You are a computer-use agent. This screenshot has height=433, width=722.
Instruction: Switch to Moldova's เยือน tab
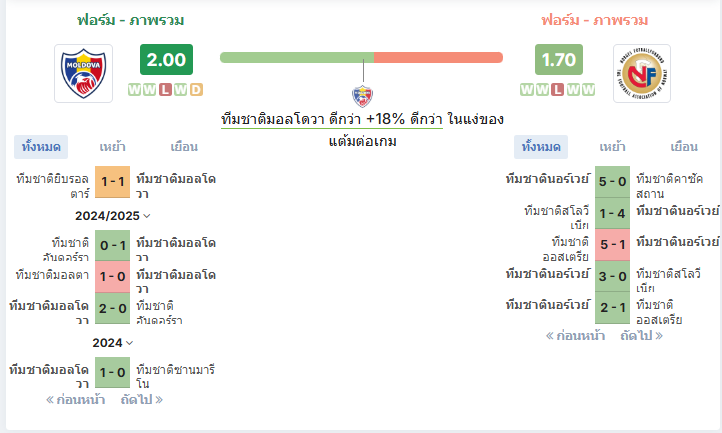184,147
